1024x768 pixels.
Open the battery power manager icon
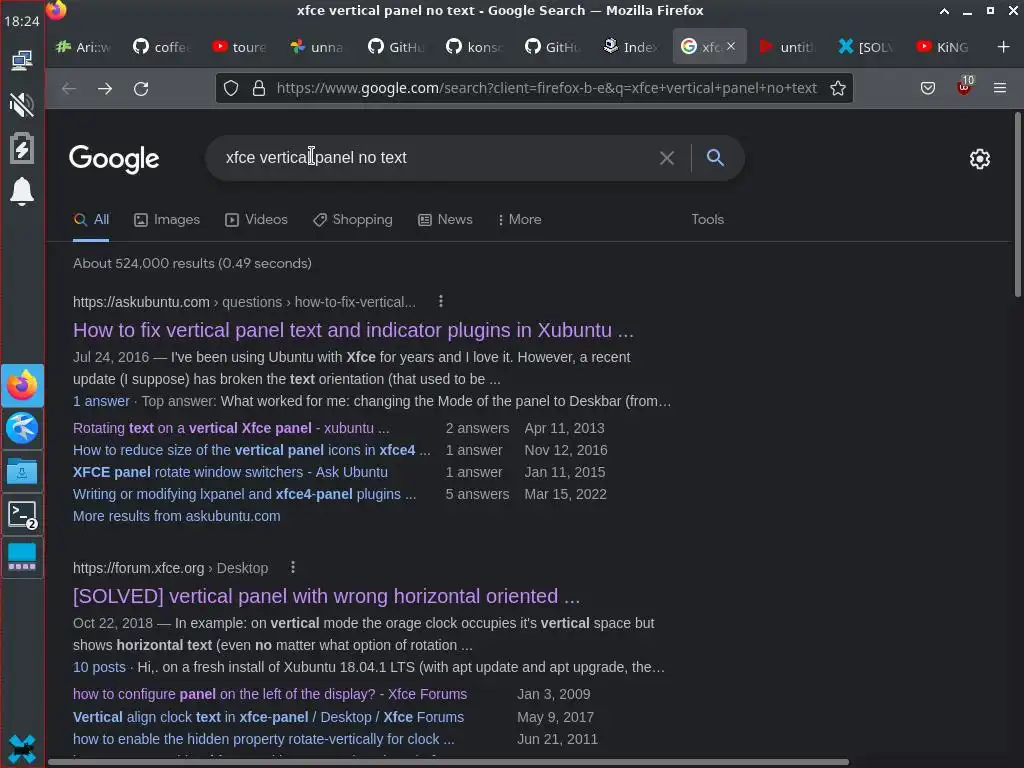(x=22, y=148)
